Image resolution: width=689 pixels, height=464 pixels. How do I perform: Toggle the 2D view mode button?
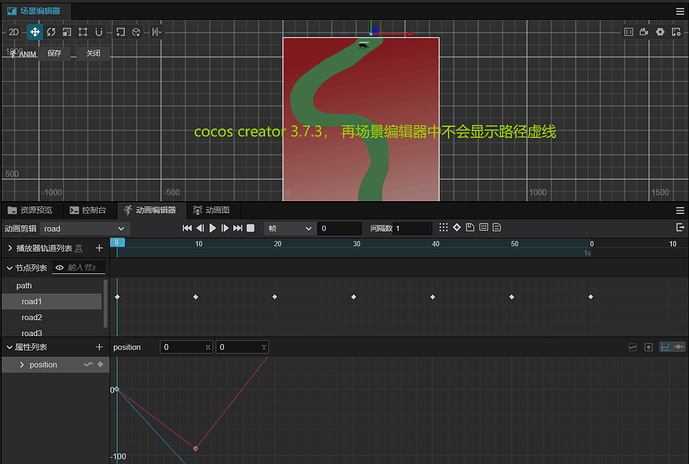(x=14, y=32)
